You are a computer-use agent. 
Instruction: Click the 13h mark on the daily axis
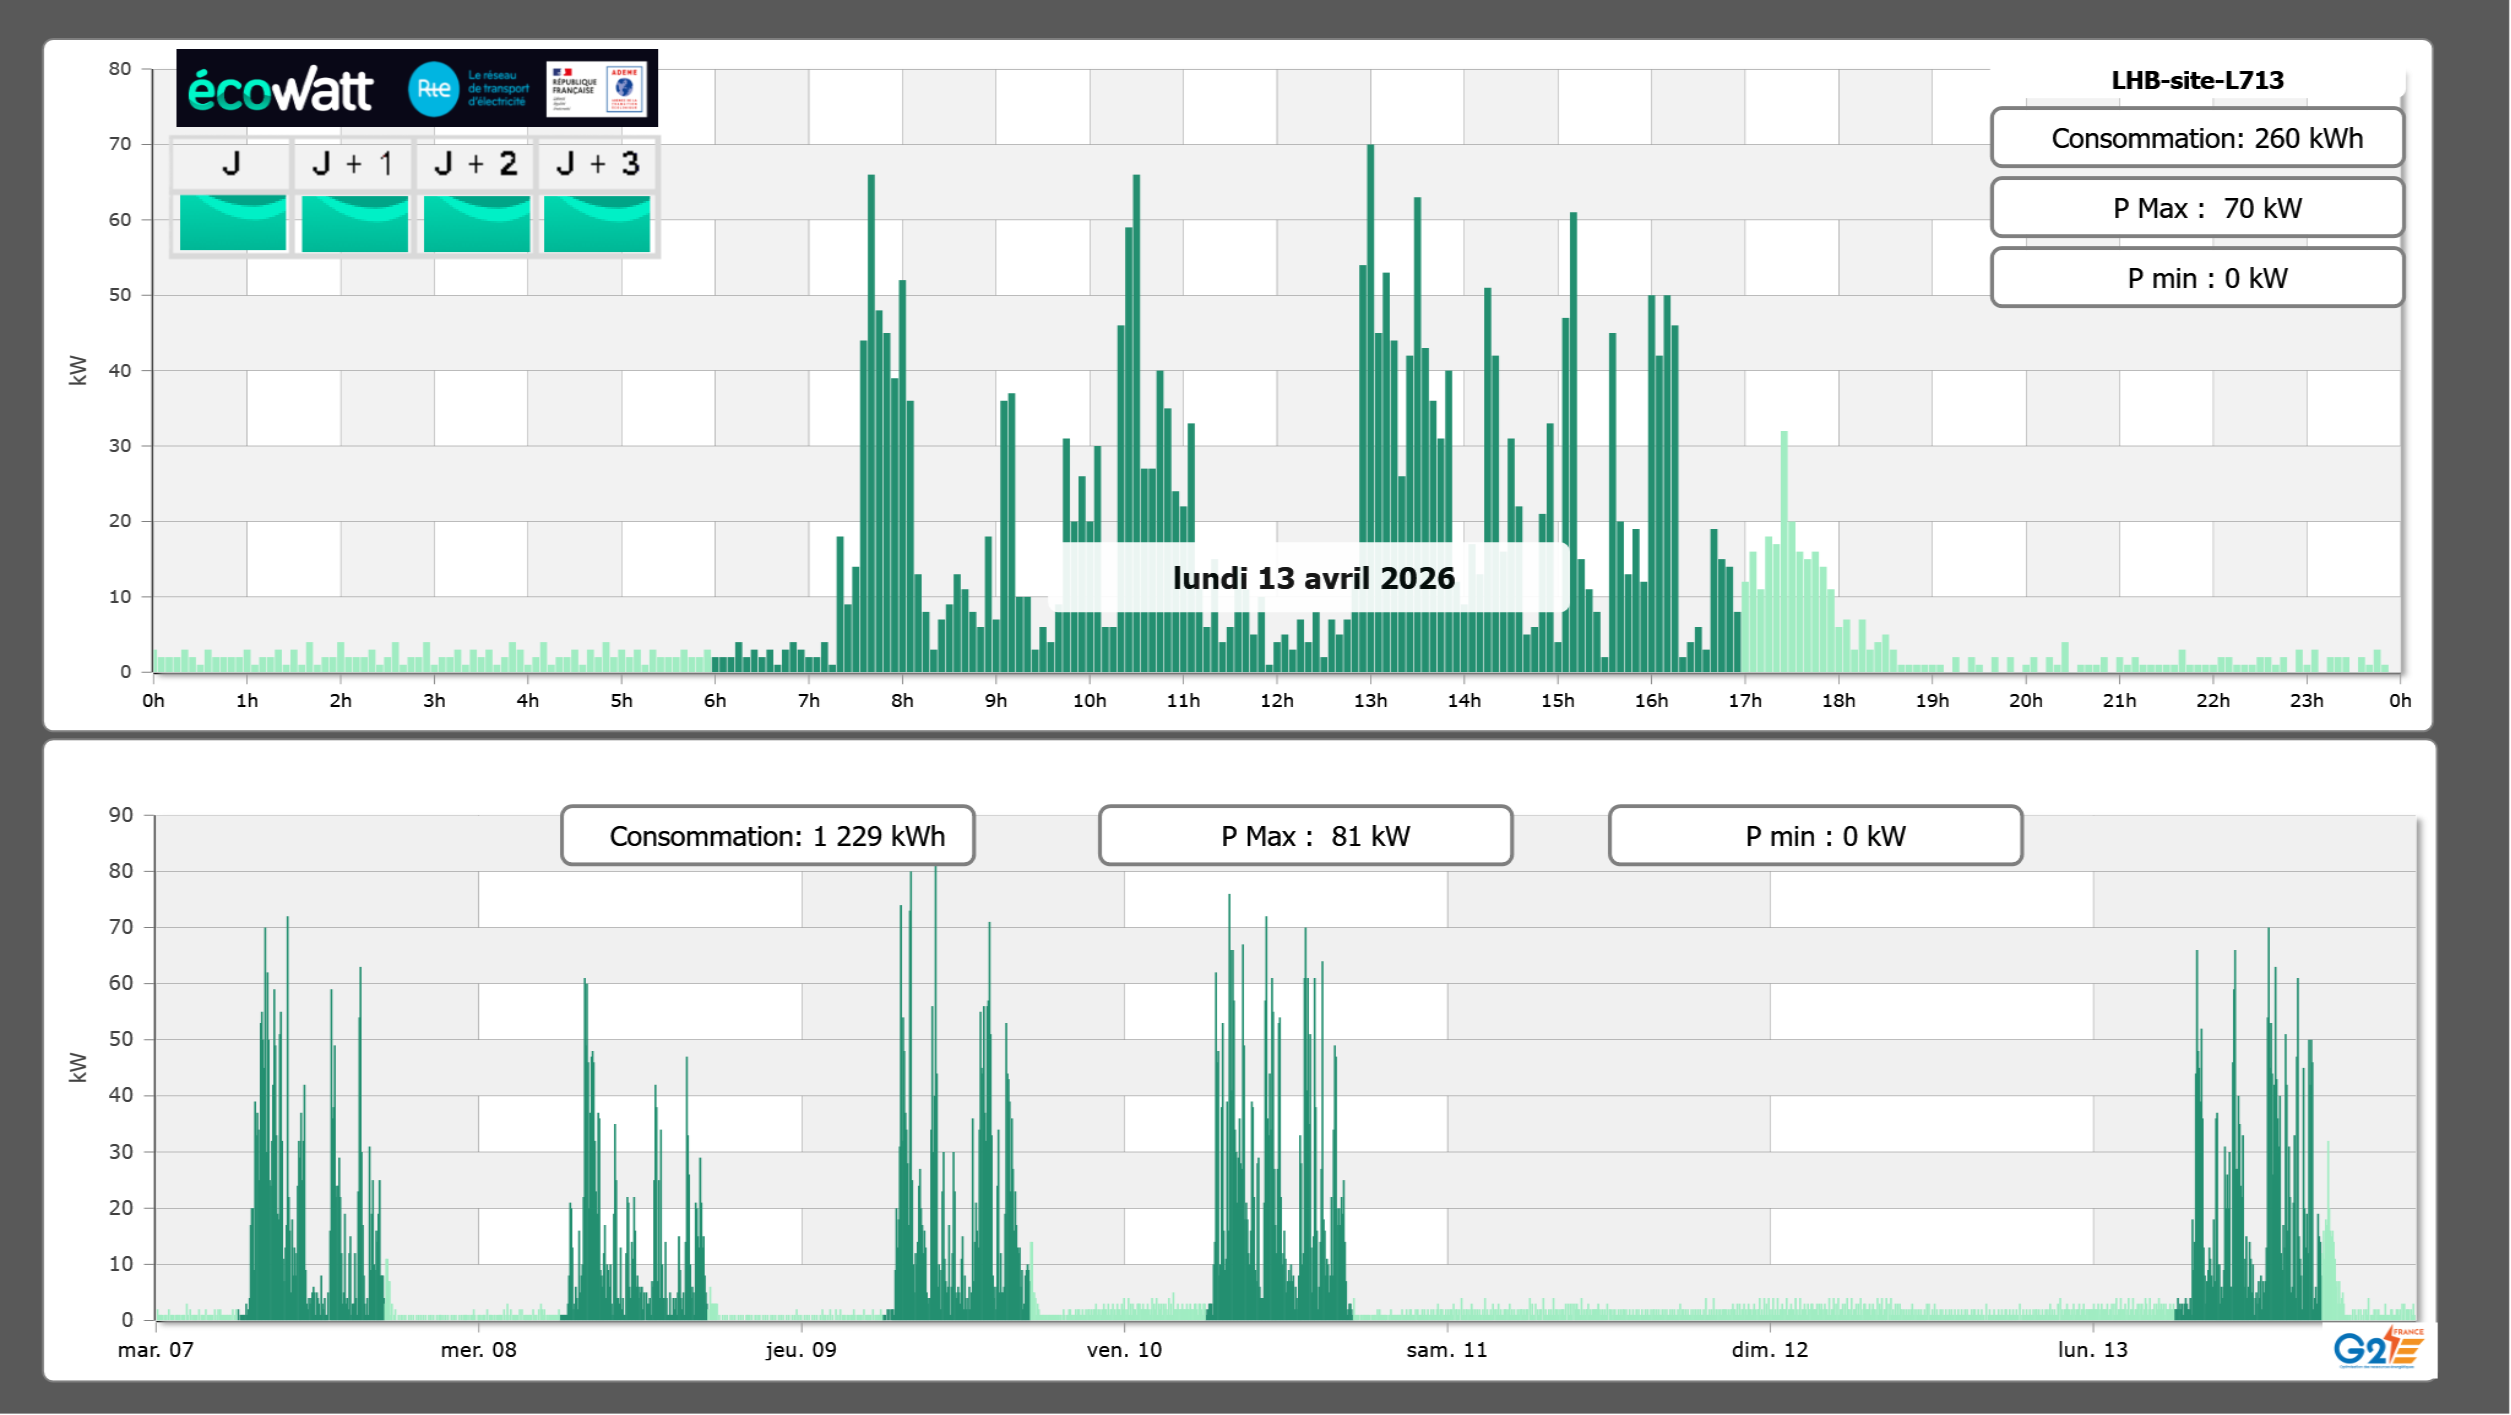point(1370,701)
